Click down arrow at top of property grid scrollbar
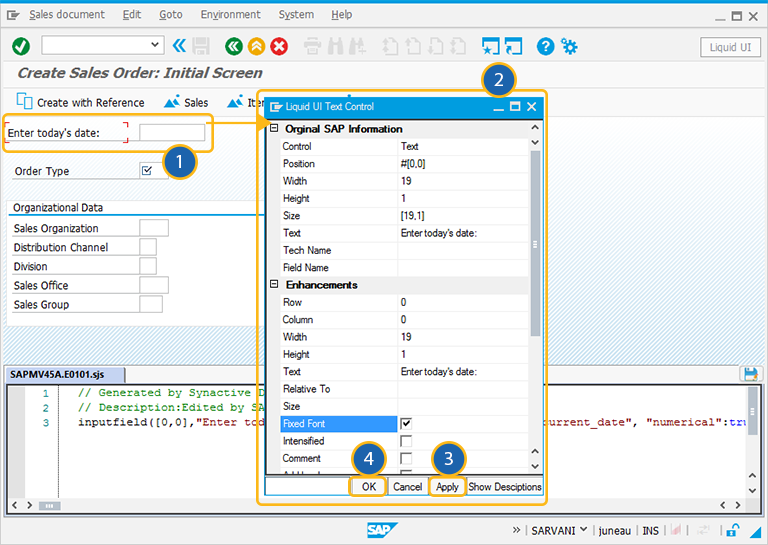The height and width of the screenshot is (545, 768). [535, 142]
